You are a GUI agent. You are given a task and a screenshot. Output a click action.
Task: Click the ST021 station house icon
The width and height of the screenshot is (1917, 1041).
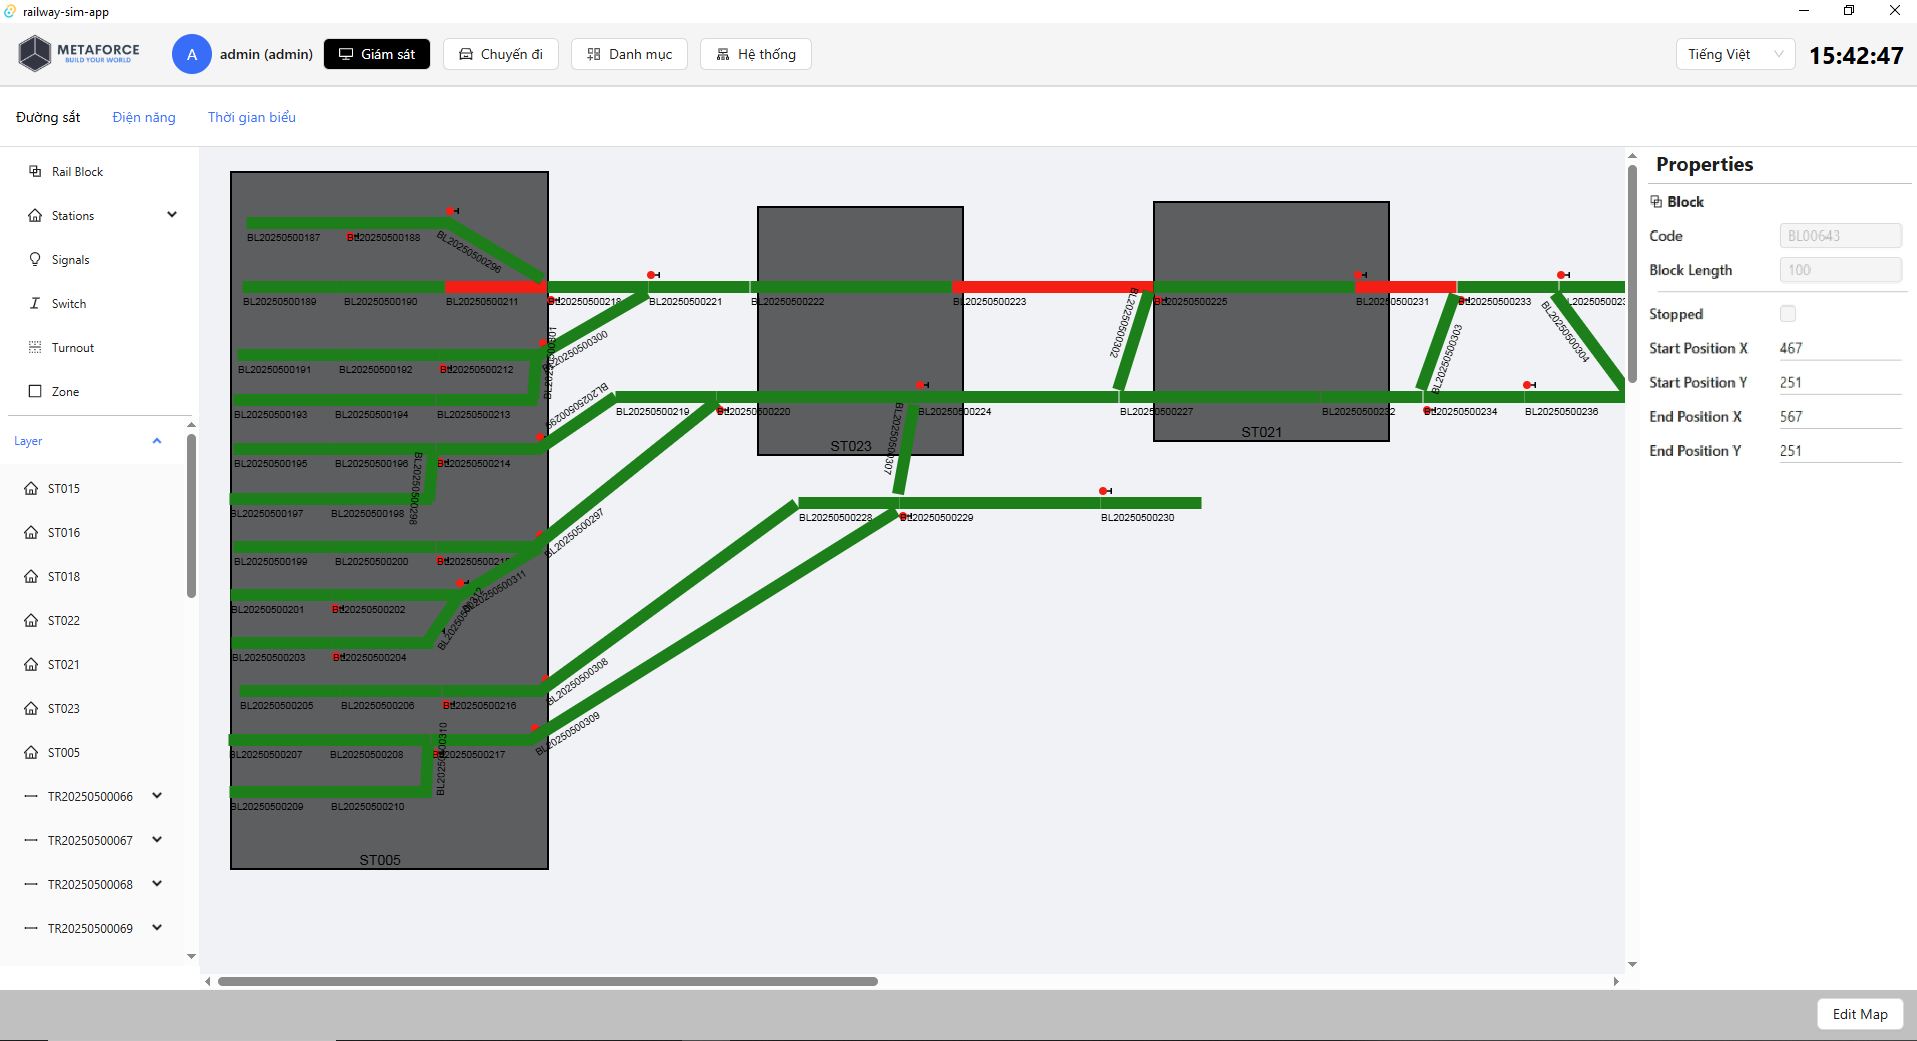31,665
